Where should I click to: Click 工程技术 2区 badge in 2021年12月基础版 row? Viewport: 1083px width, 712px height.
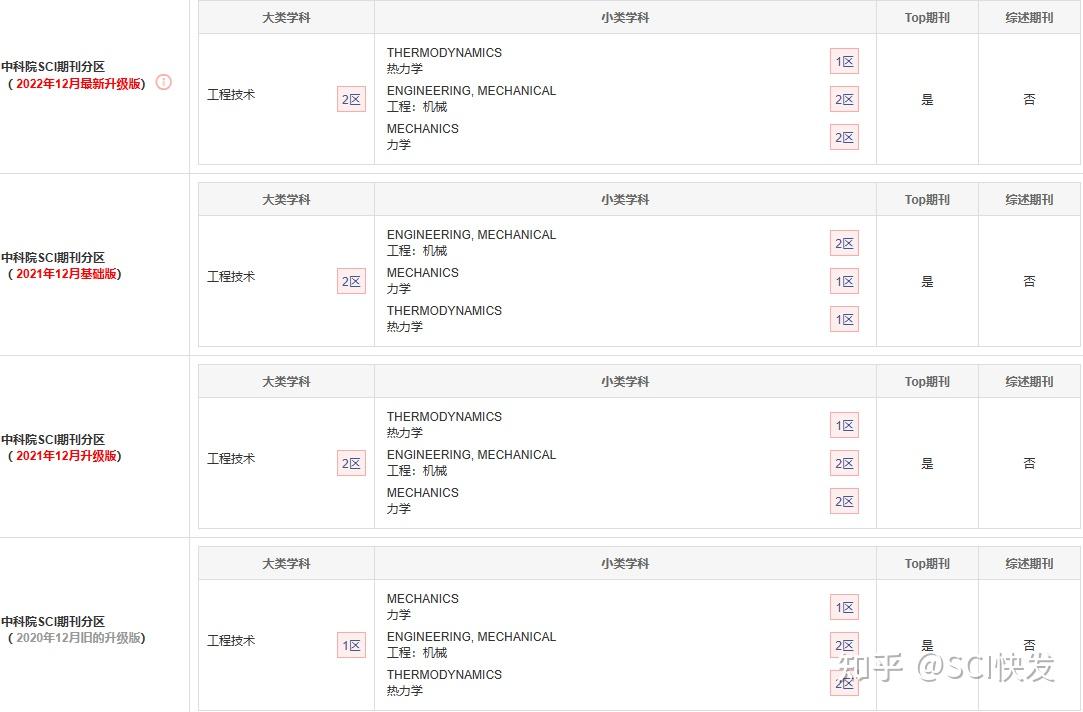pyautogui.click(x=351, y=281)
